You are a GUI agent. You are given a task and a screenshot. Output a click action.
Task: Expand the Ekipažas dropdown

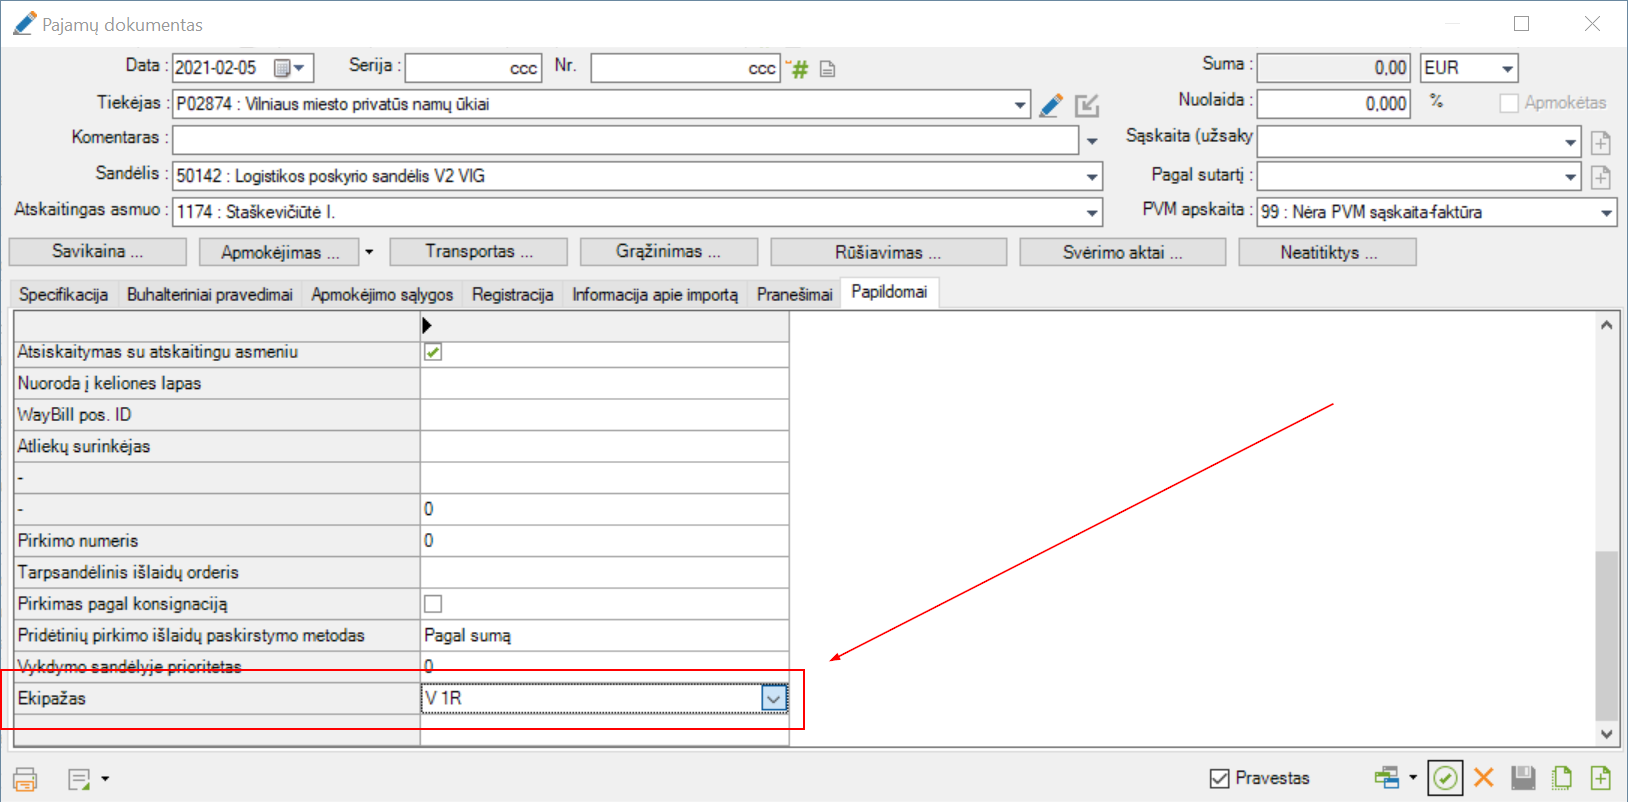774,698
